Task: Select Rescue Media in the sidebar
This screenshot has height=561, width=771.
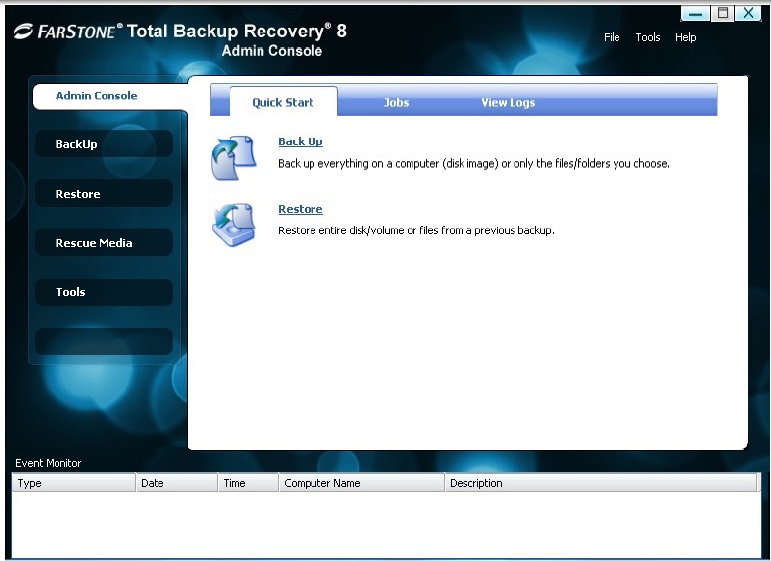Action: [104, 243]
